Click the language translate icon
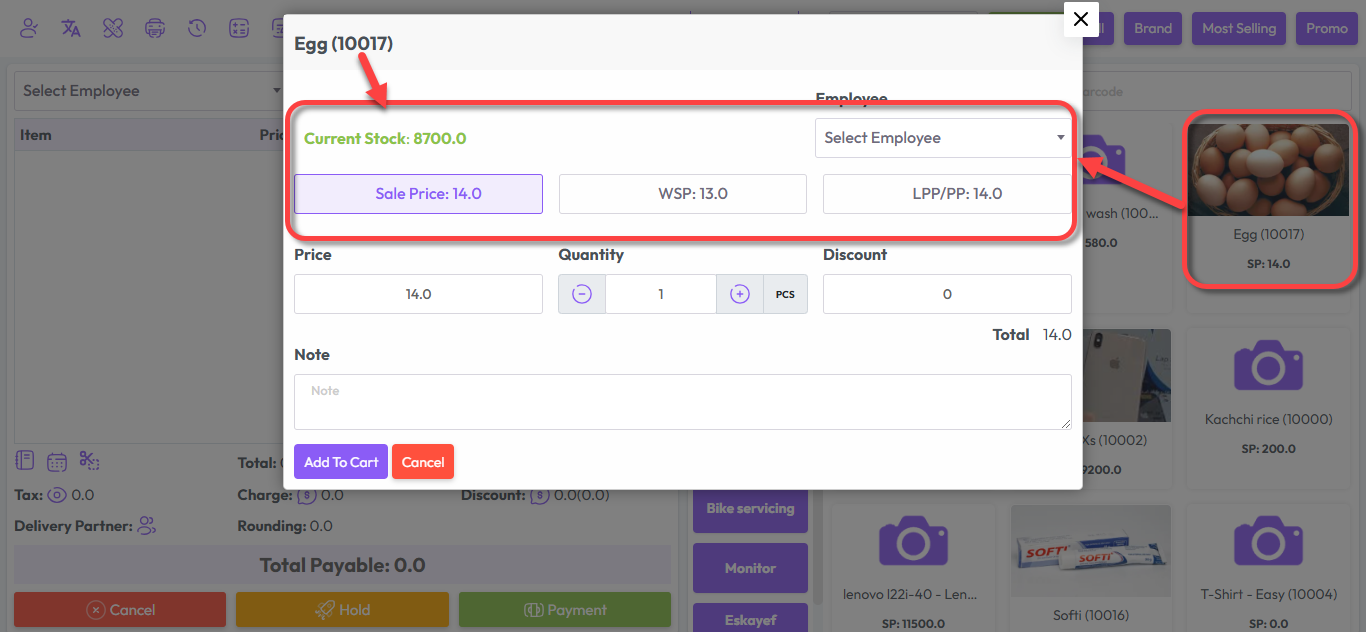Viewport: 1366px width, 632px height. 71,28
